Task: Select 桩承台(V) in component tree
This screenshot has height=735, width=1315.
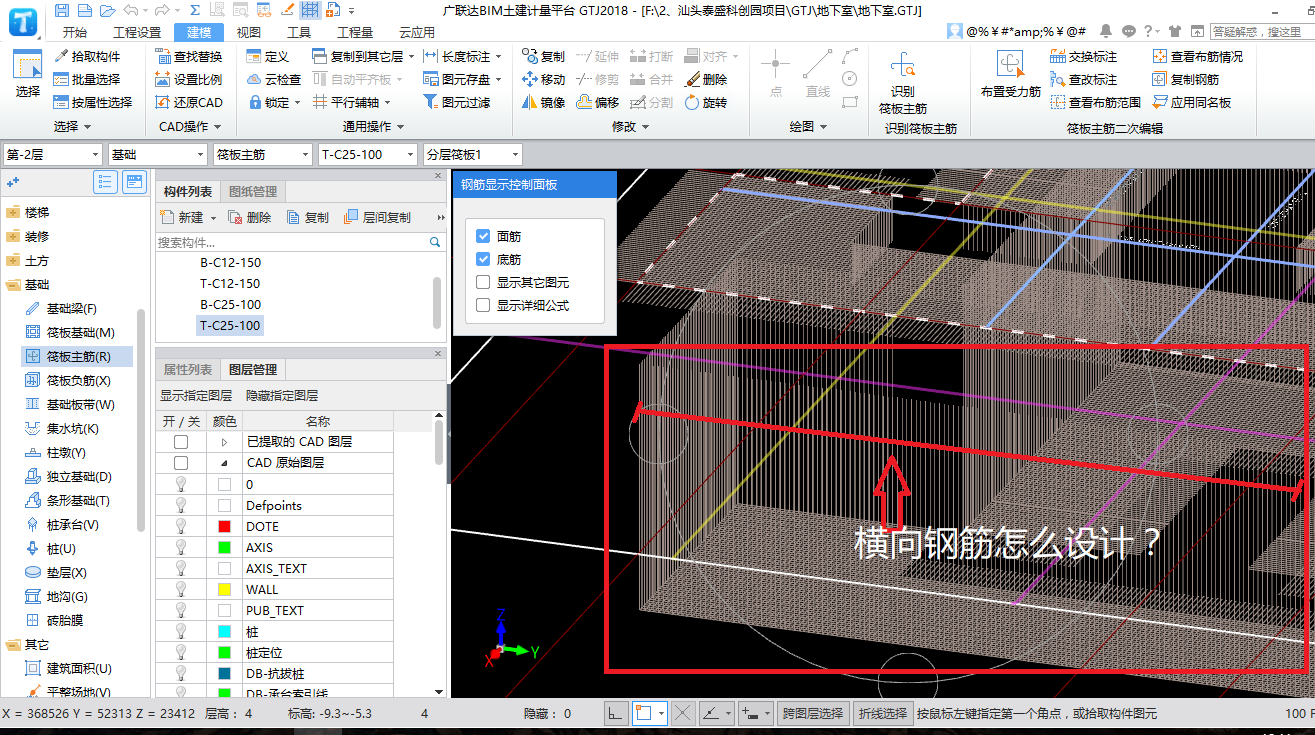Action: (62, 524)
